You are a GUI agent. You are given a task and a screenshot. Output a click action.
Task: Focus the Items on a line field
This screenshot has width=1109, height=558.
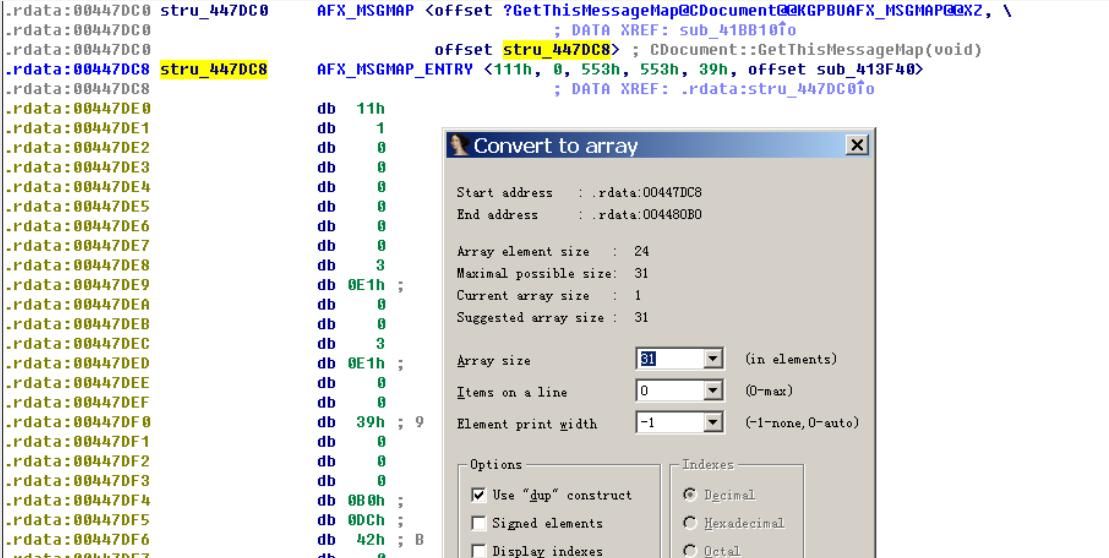tap(670, 392)
